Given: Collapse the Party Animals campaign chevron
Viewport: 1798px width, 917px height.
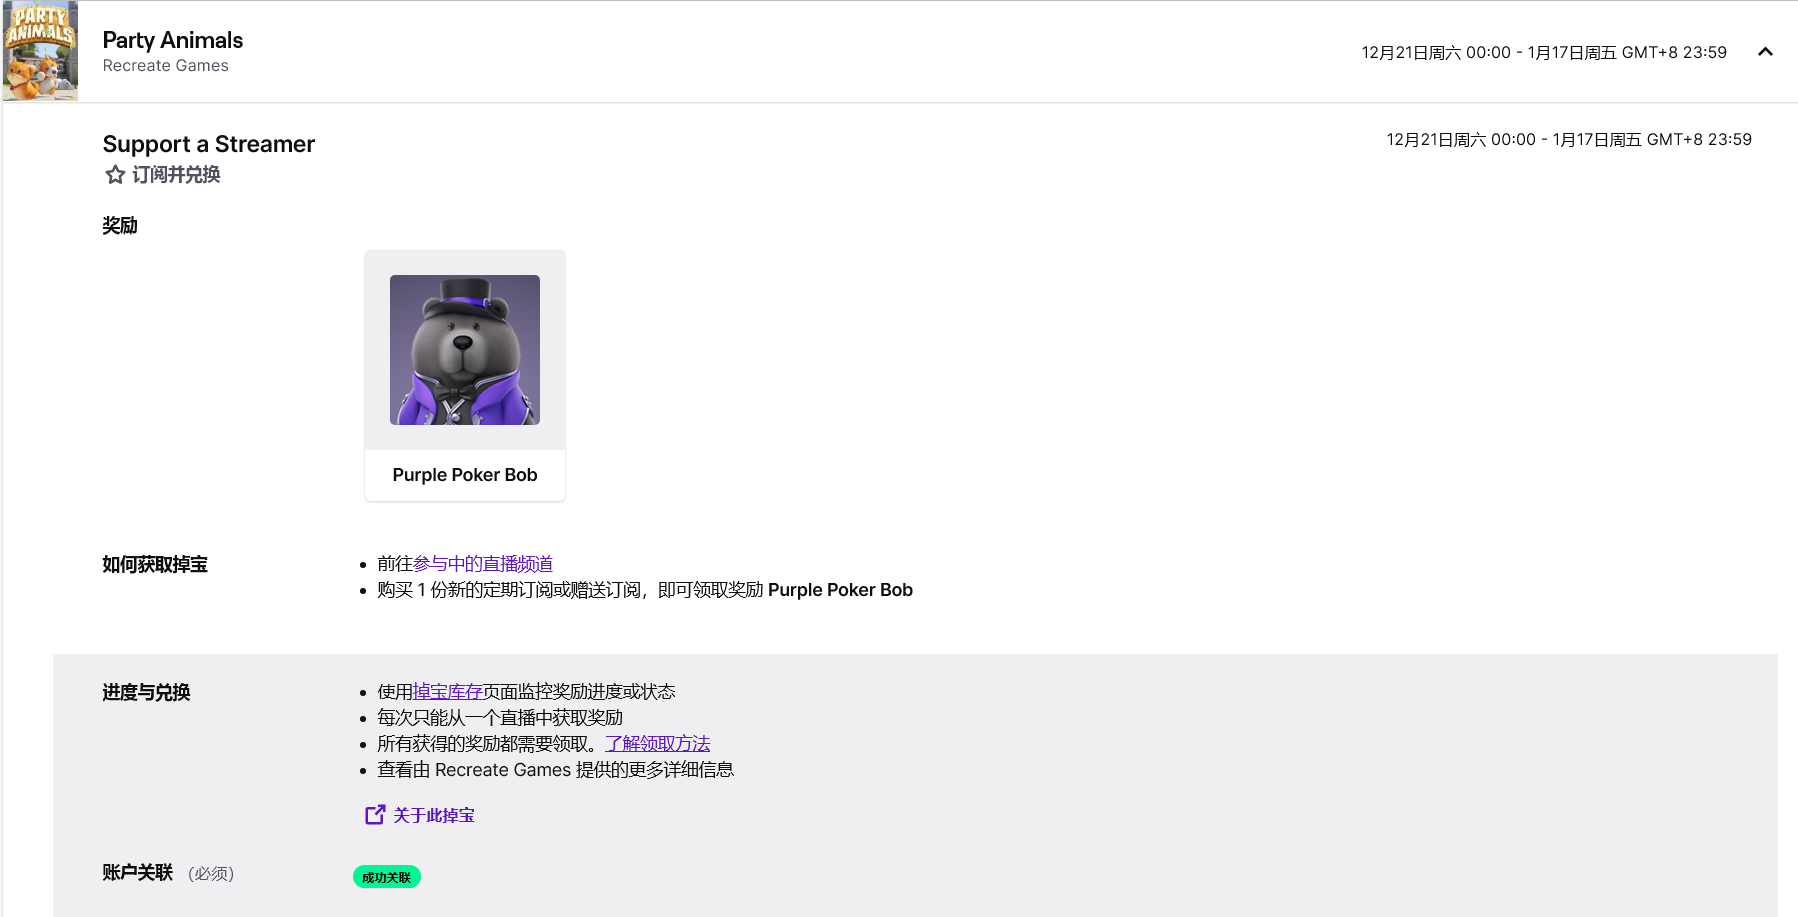Looking at the screenshot, I should 1765,52.
